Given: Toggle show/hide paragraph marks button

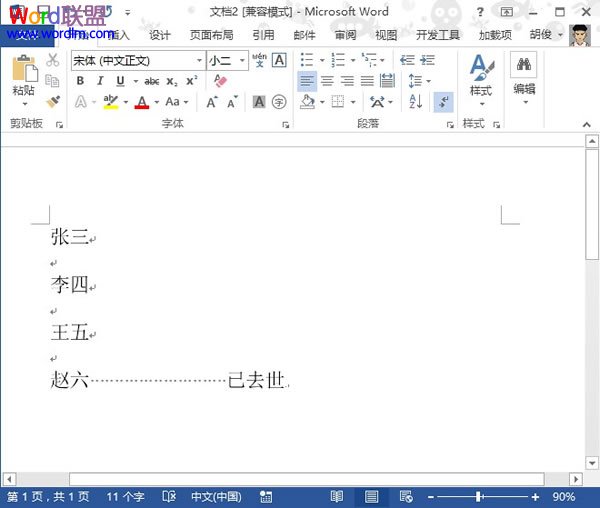Looking at the screenshot, I should [443, 102].
